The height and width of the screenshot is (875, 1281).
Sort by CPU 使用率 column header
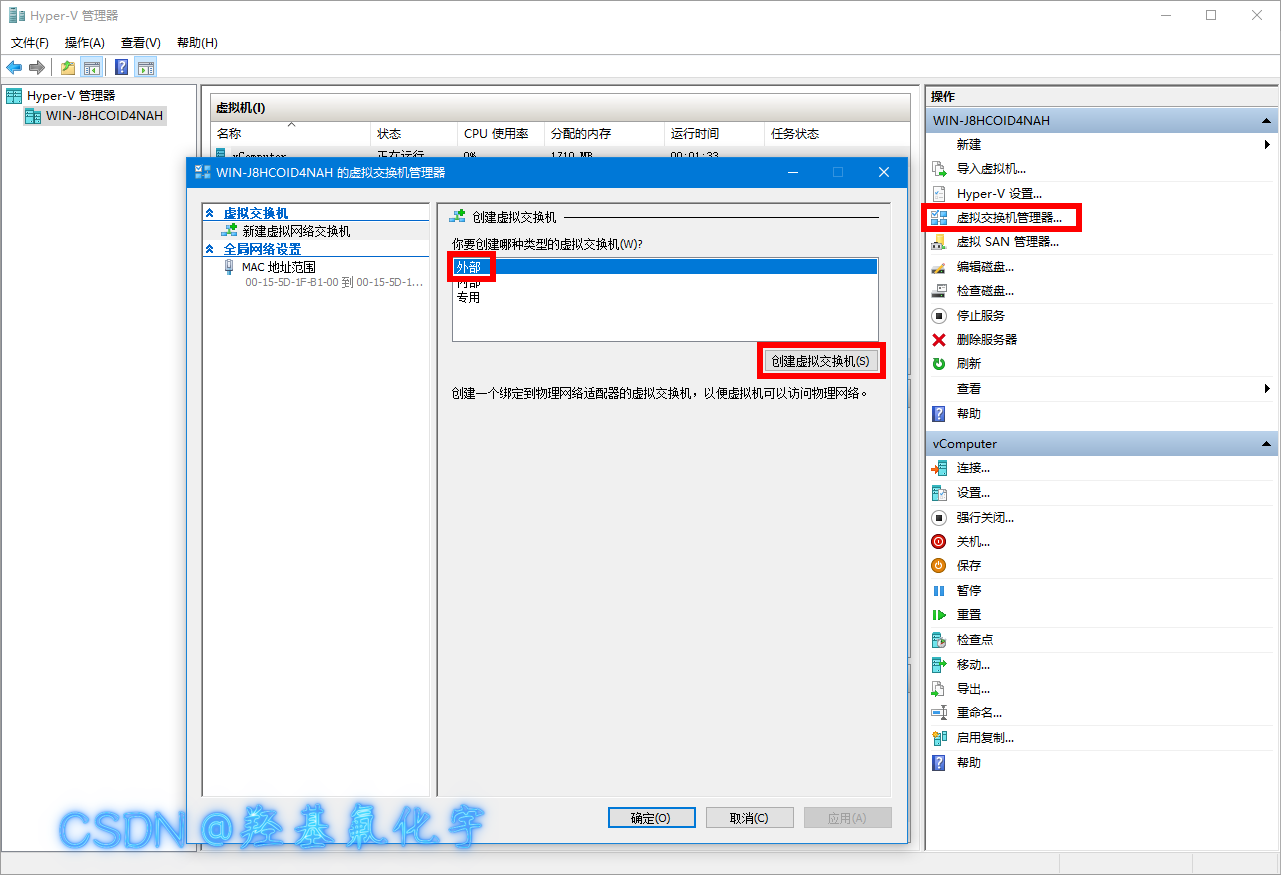500,133
